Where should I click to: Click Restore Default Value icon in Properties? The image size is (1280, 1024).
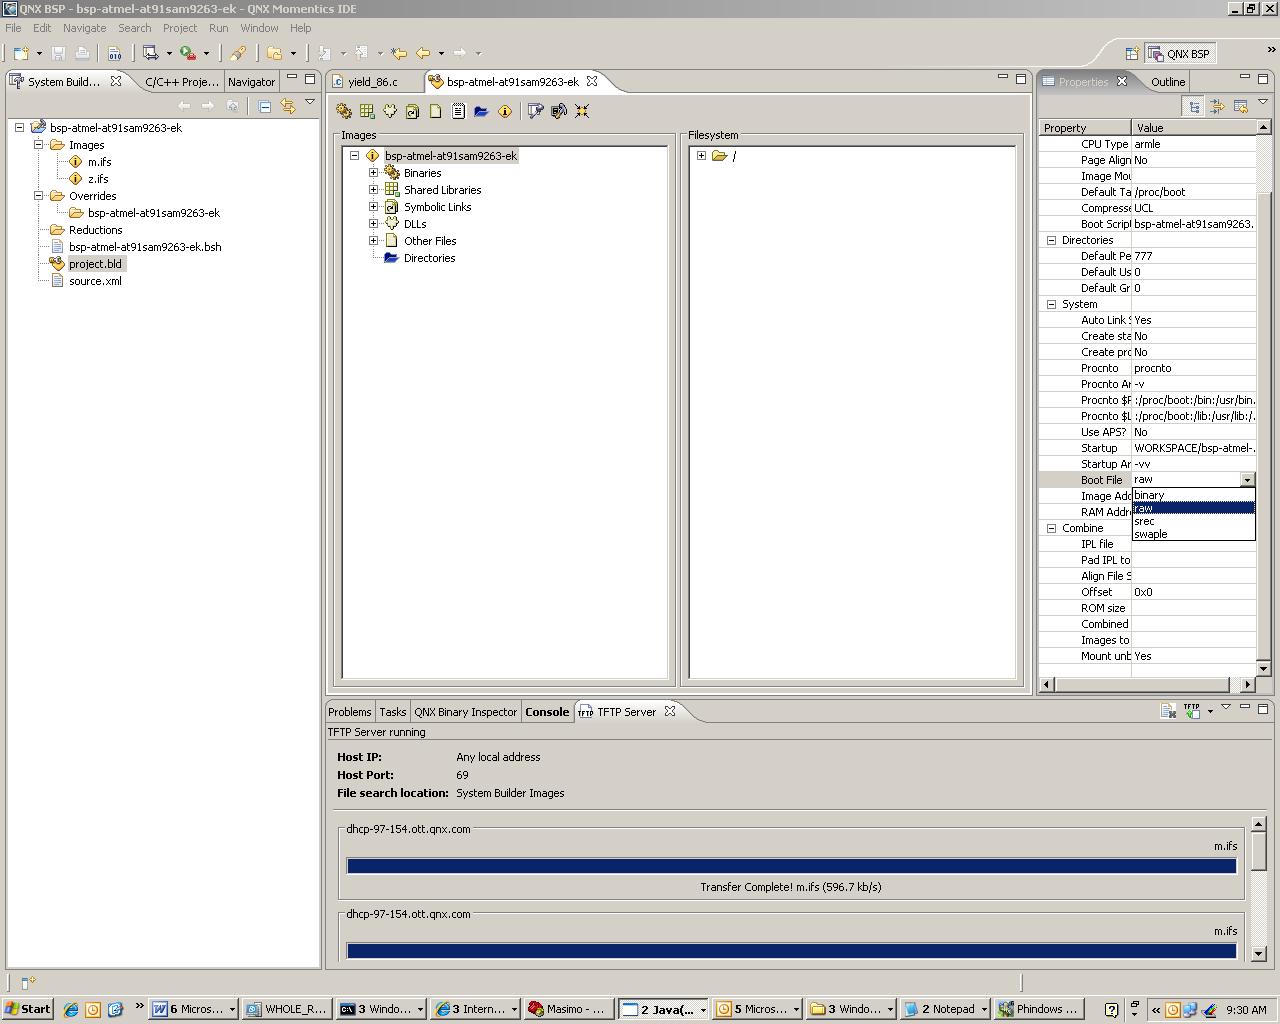pos(1240,106)
